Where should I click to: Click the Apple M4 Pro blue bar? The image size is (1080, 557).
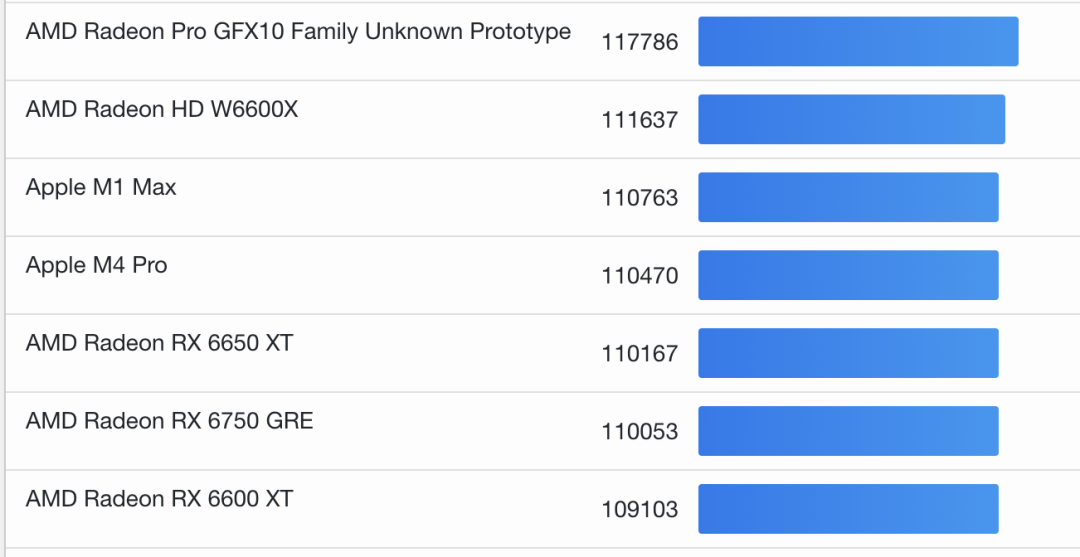[x=848, y=276]
